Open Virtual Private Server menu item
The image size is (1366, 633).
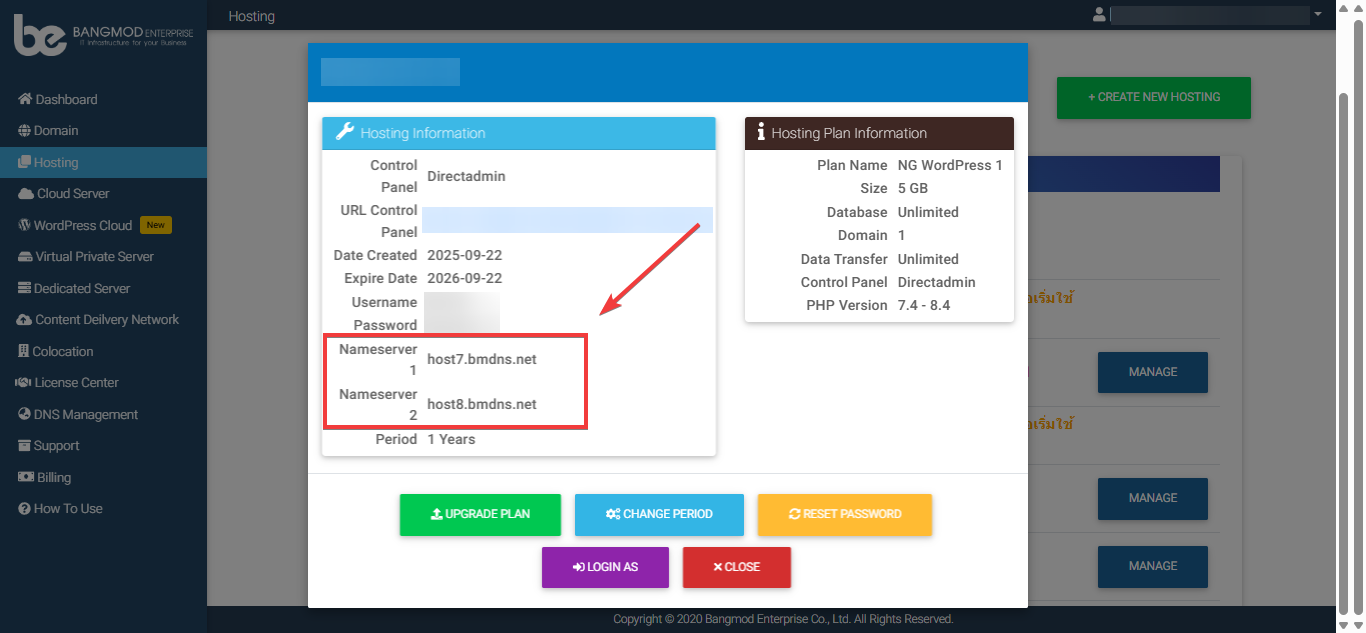pyautogui.click(x=94, y=257)
